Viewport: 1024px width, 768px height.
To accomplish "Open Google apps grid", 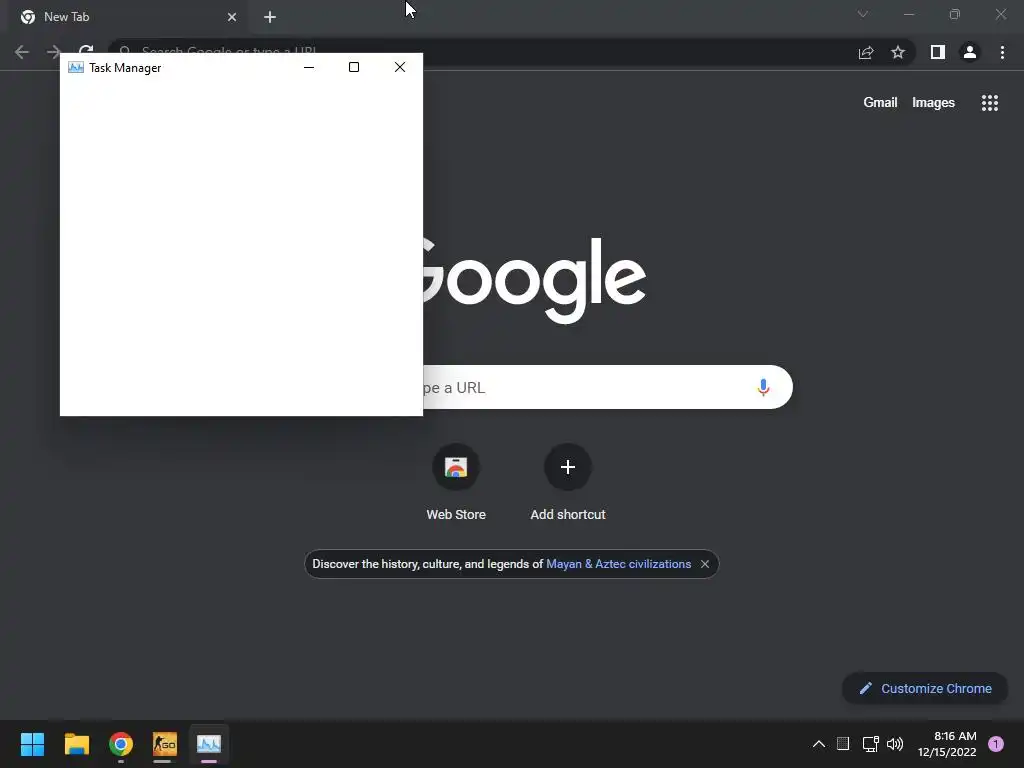I will (990, 103).
